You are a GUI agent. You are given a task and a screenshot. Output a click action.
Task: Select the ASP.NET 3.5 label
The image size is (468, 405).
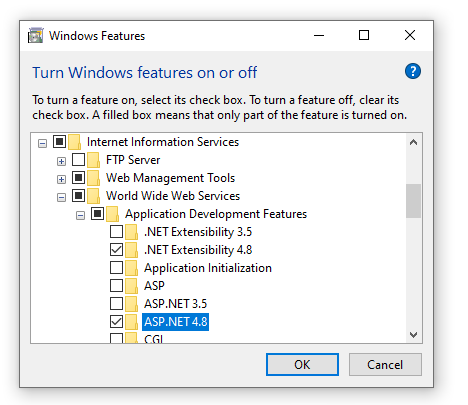[176, 304]
